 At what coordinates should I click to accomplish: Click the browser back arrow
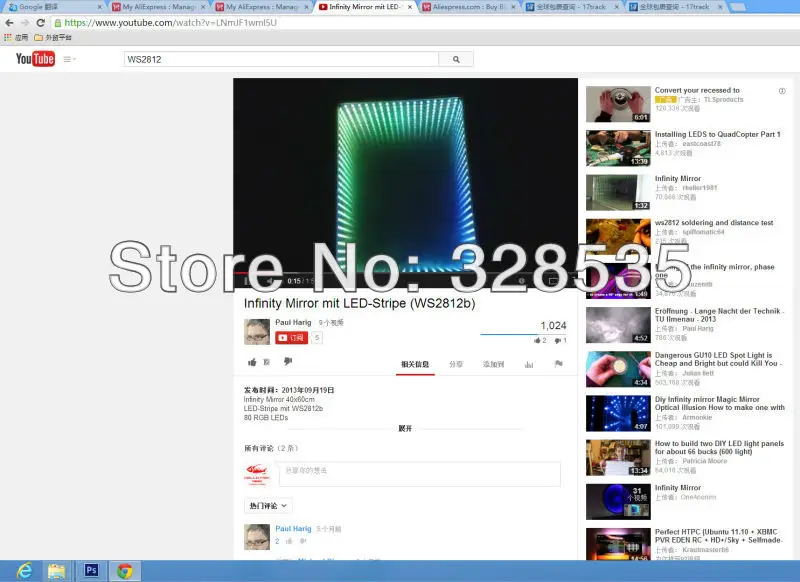click(x=9, y=23)
